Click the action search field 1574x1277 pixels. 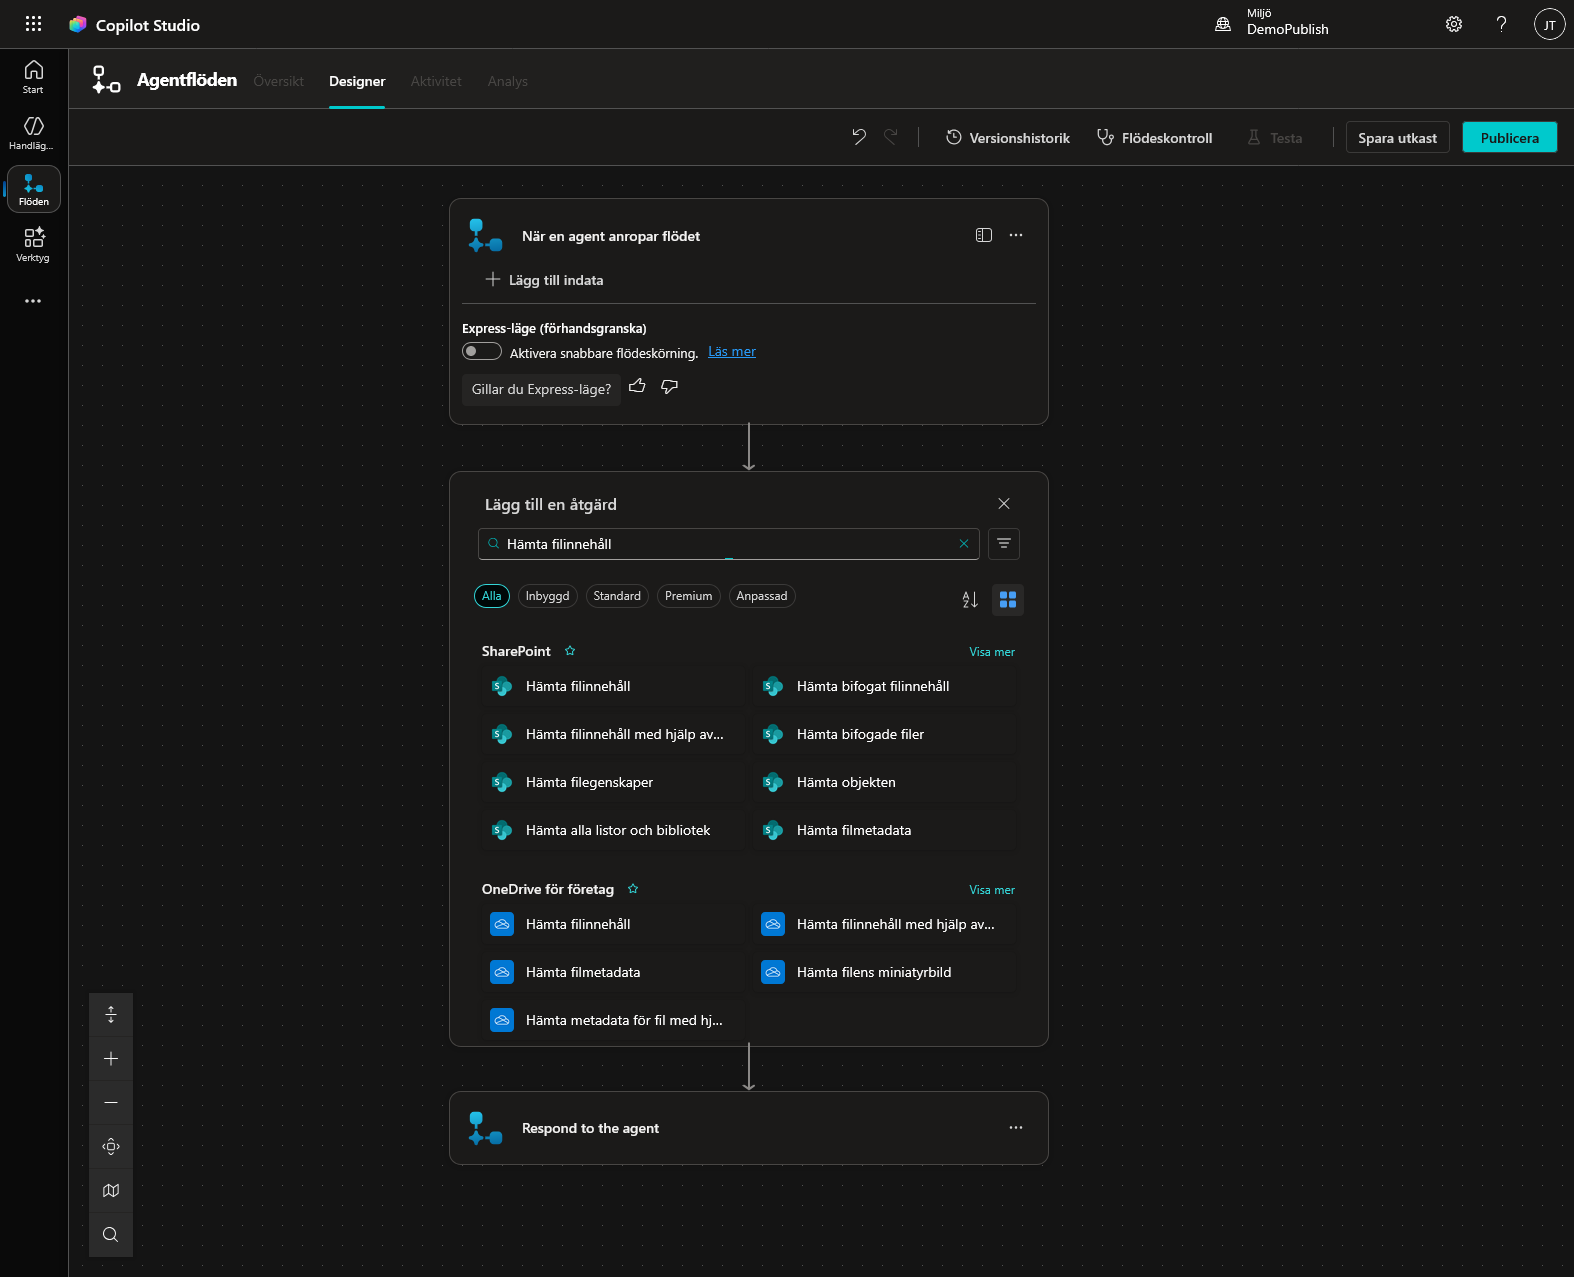(x=728, y=544)
